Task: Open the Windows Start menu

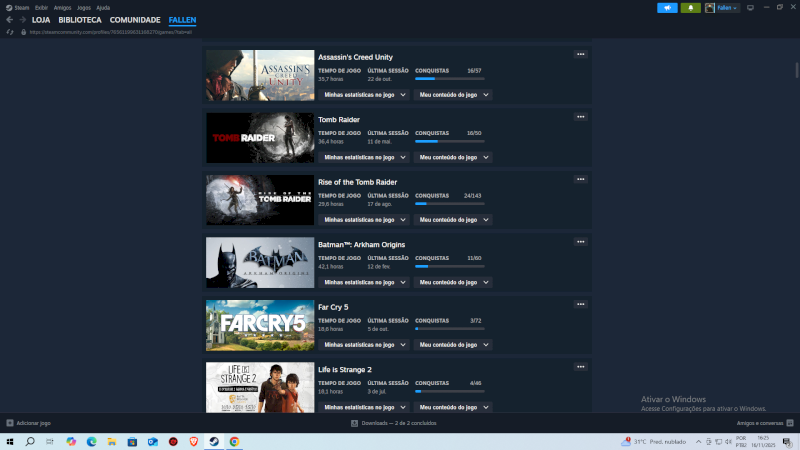Action: click(x=10, y=442)
